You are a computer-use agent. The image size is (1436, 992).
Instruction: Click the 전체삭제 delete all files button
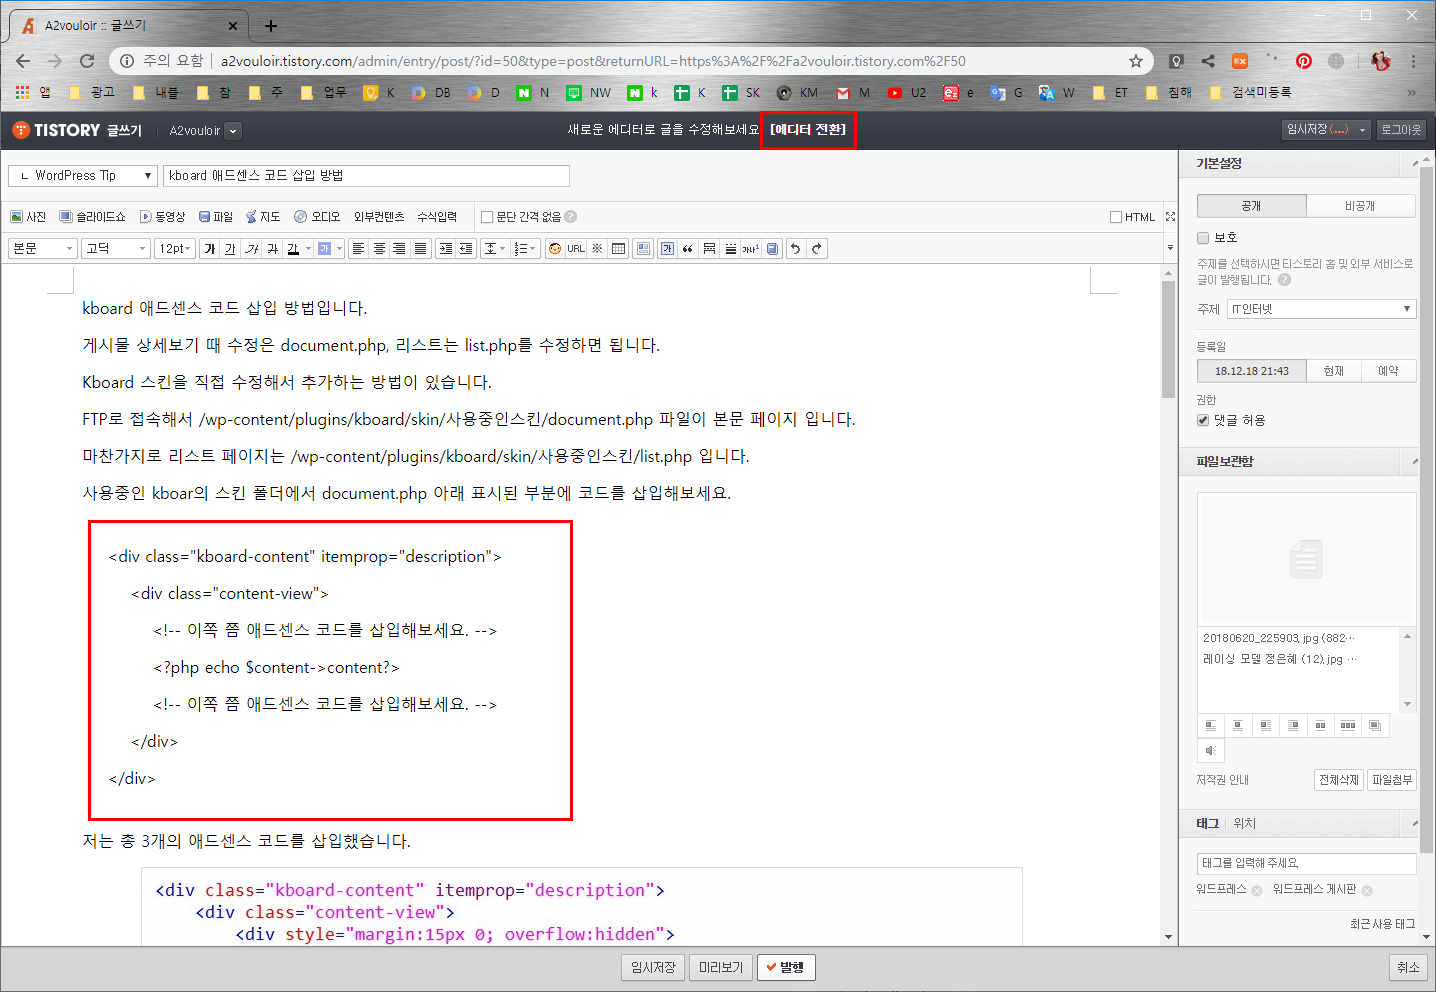tap(1339, 780)
